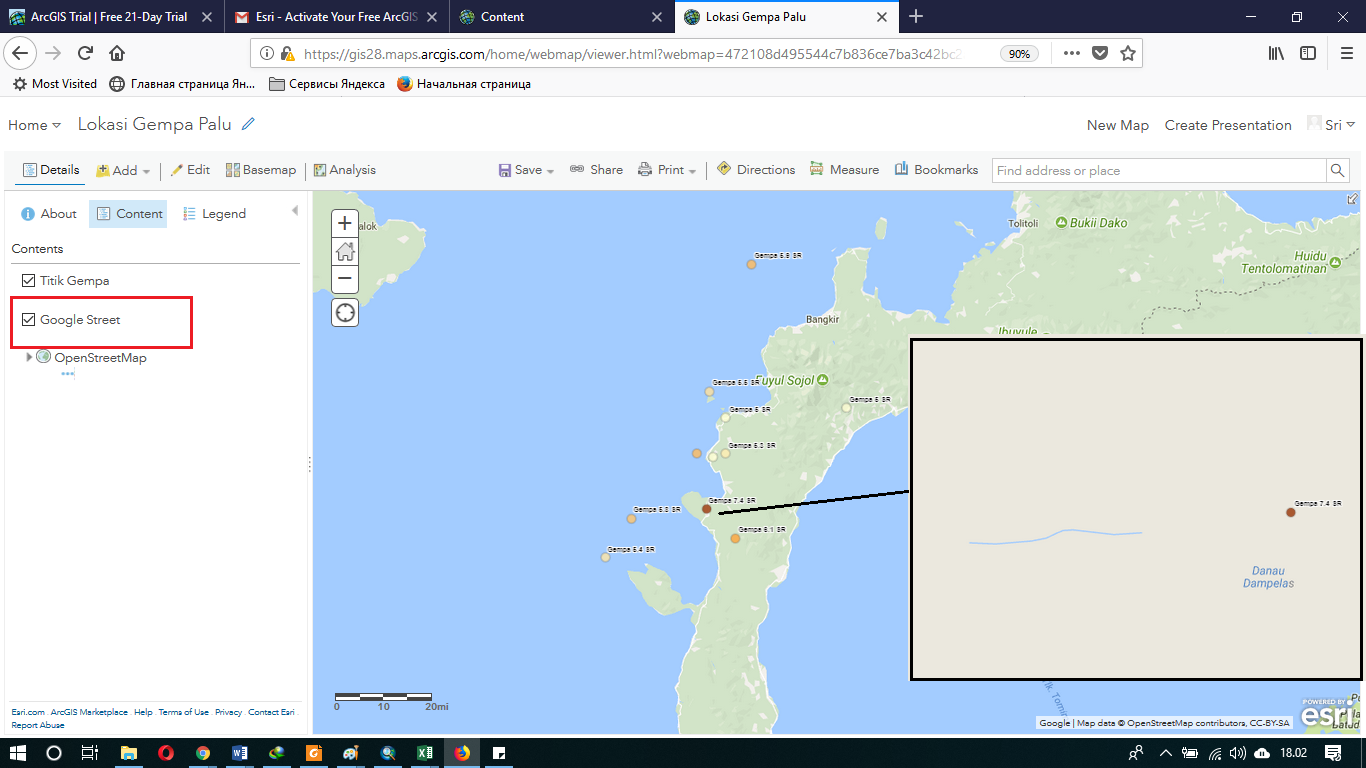Go back to previous page
Screen dimensions: 1366x768
21,53
